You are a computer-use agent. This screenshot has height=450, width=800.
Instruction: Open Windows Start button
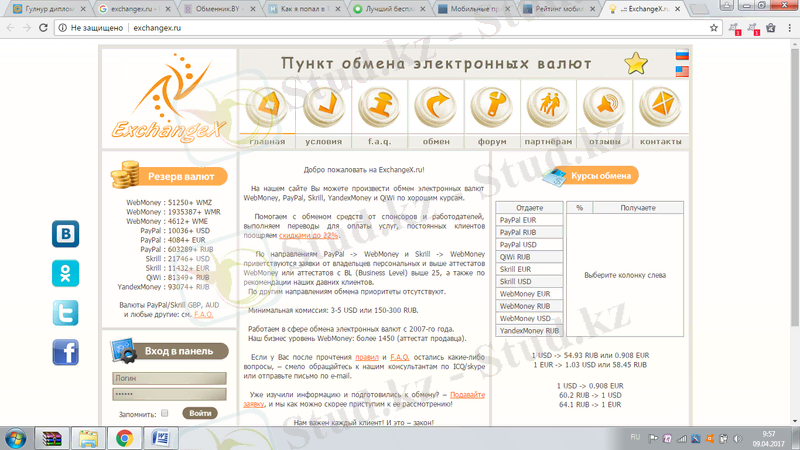click(16, 438)
